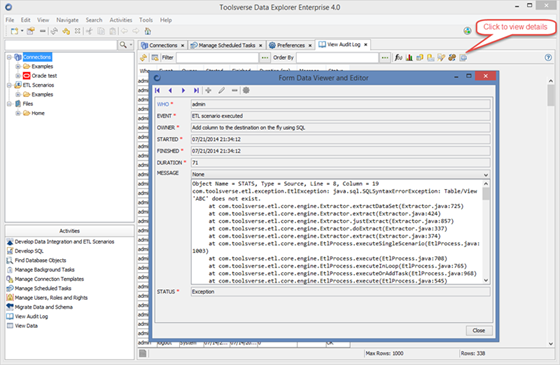560x365 pixels.
Task: Go to next record in Form Data Viewer
Action: 183,90
